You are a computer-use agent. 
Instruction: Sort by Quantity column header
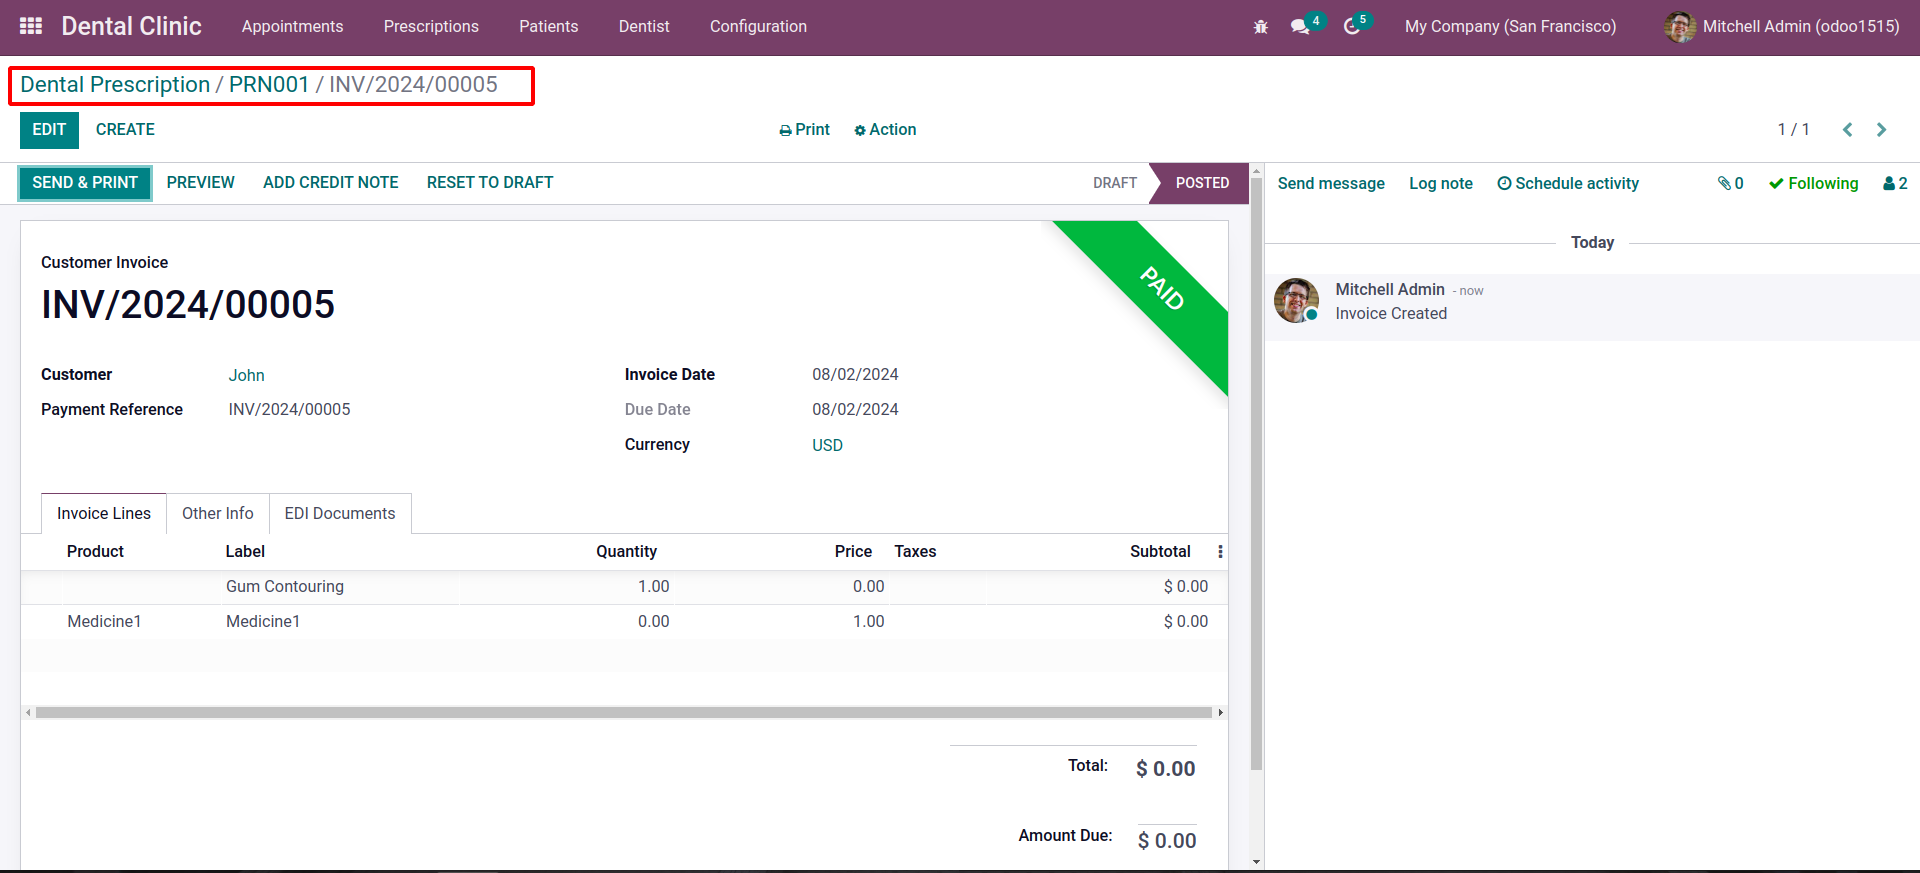[626, 552]
